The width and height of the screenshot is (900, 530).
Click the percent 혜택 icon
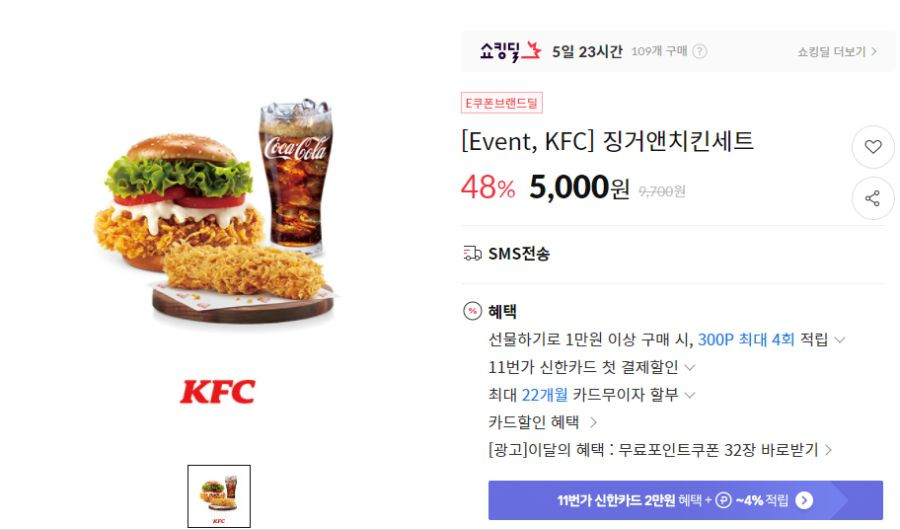(x=472, y=311)
